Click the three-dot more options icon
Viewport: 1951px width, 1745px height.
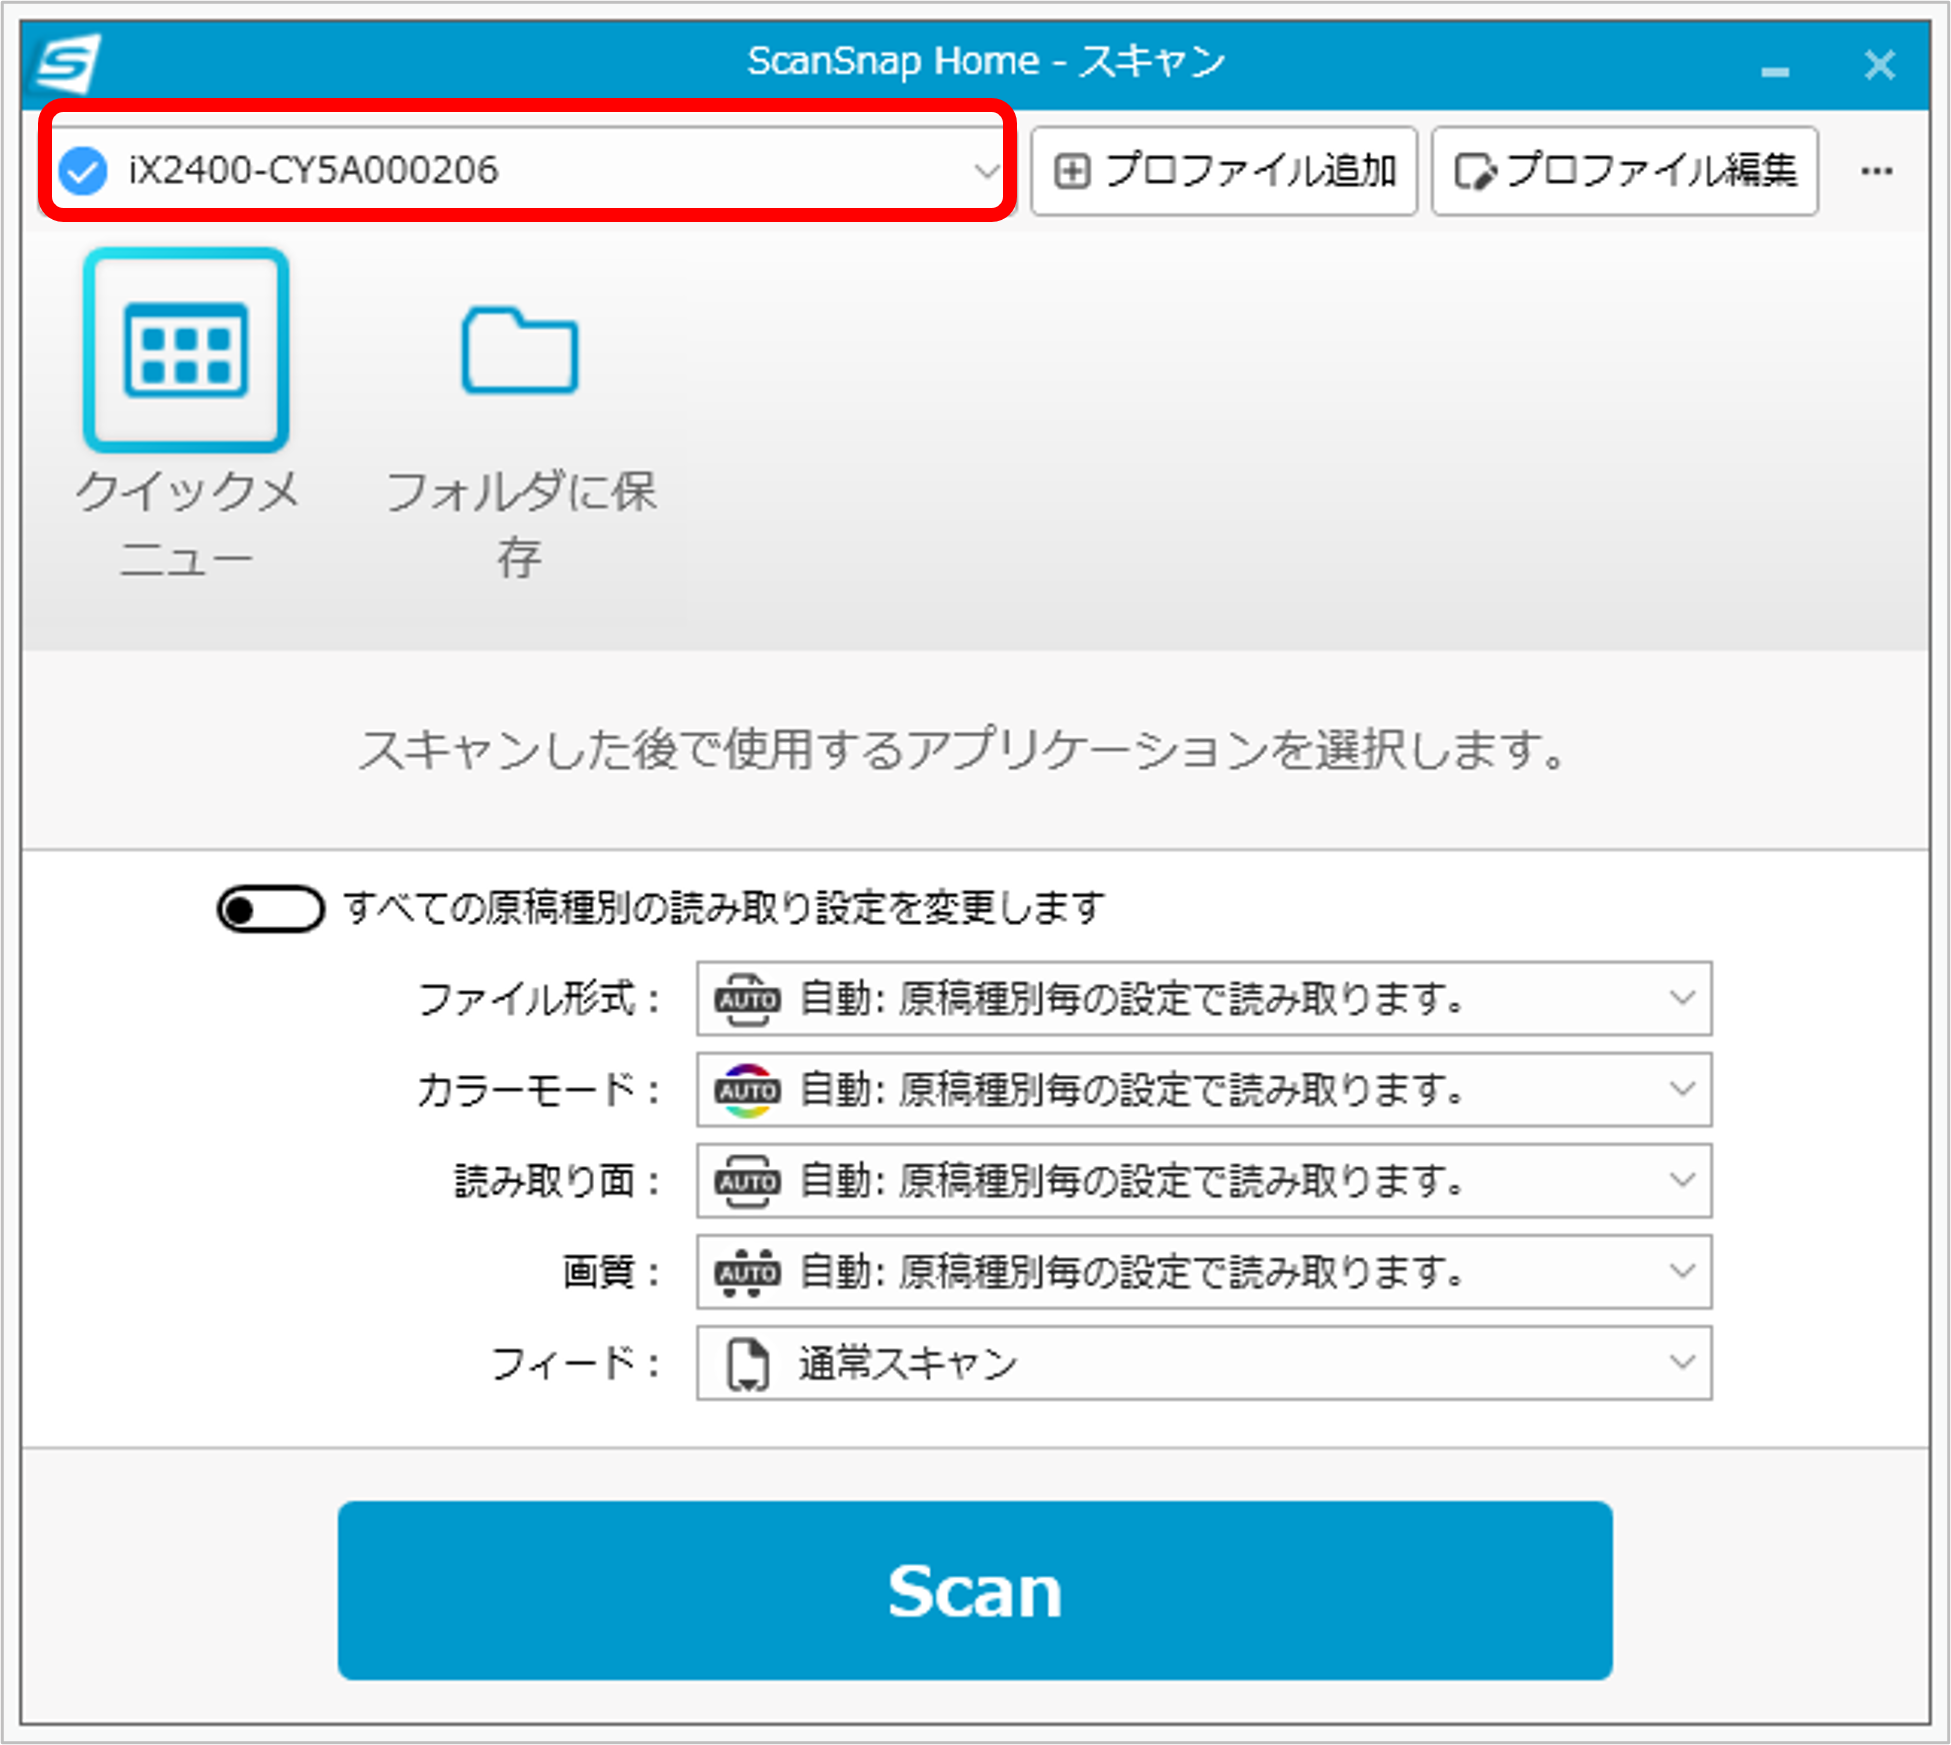coord(1876,171)
